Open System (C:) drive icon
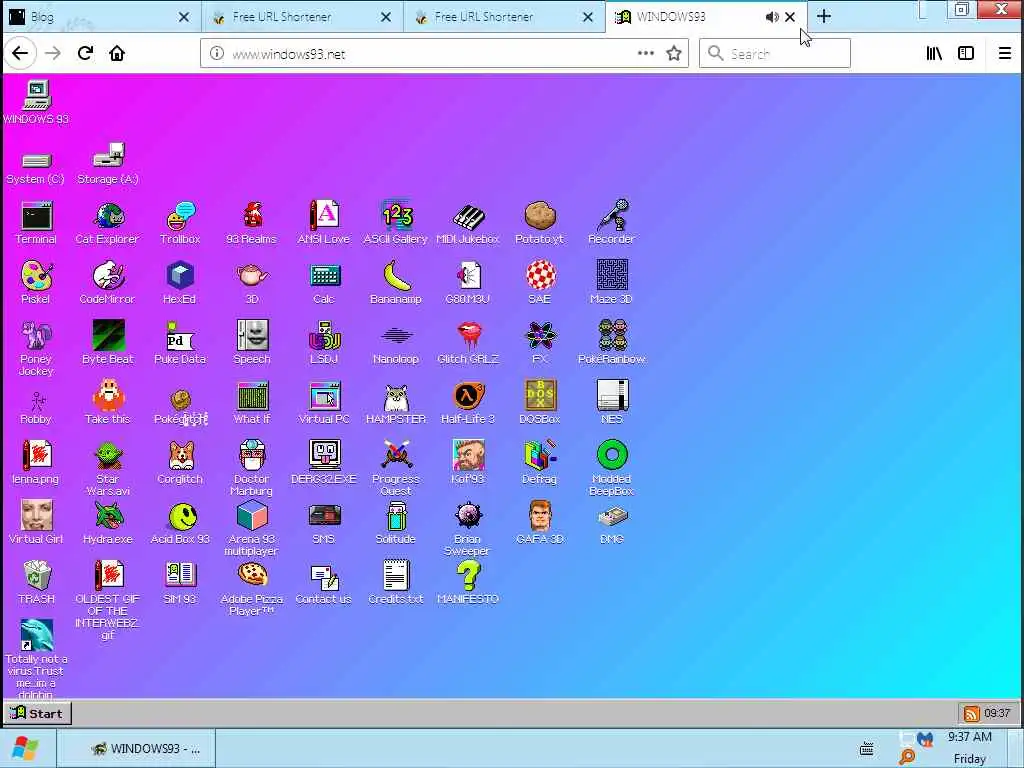This screenshot has width=1024, height=768. click(x=36, y=167)
